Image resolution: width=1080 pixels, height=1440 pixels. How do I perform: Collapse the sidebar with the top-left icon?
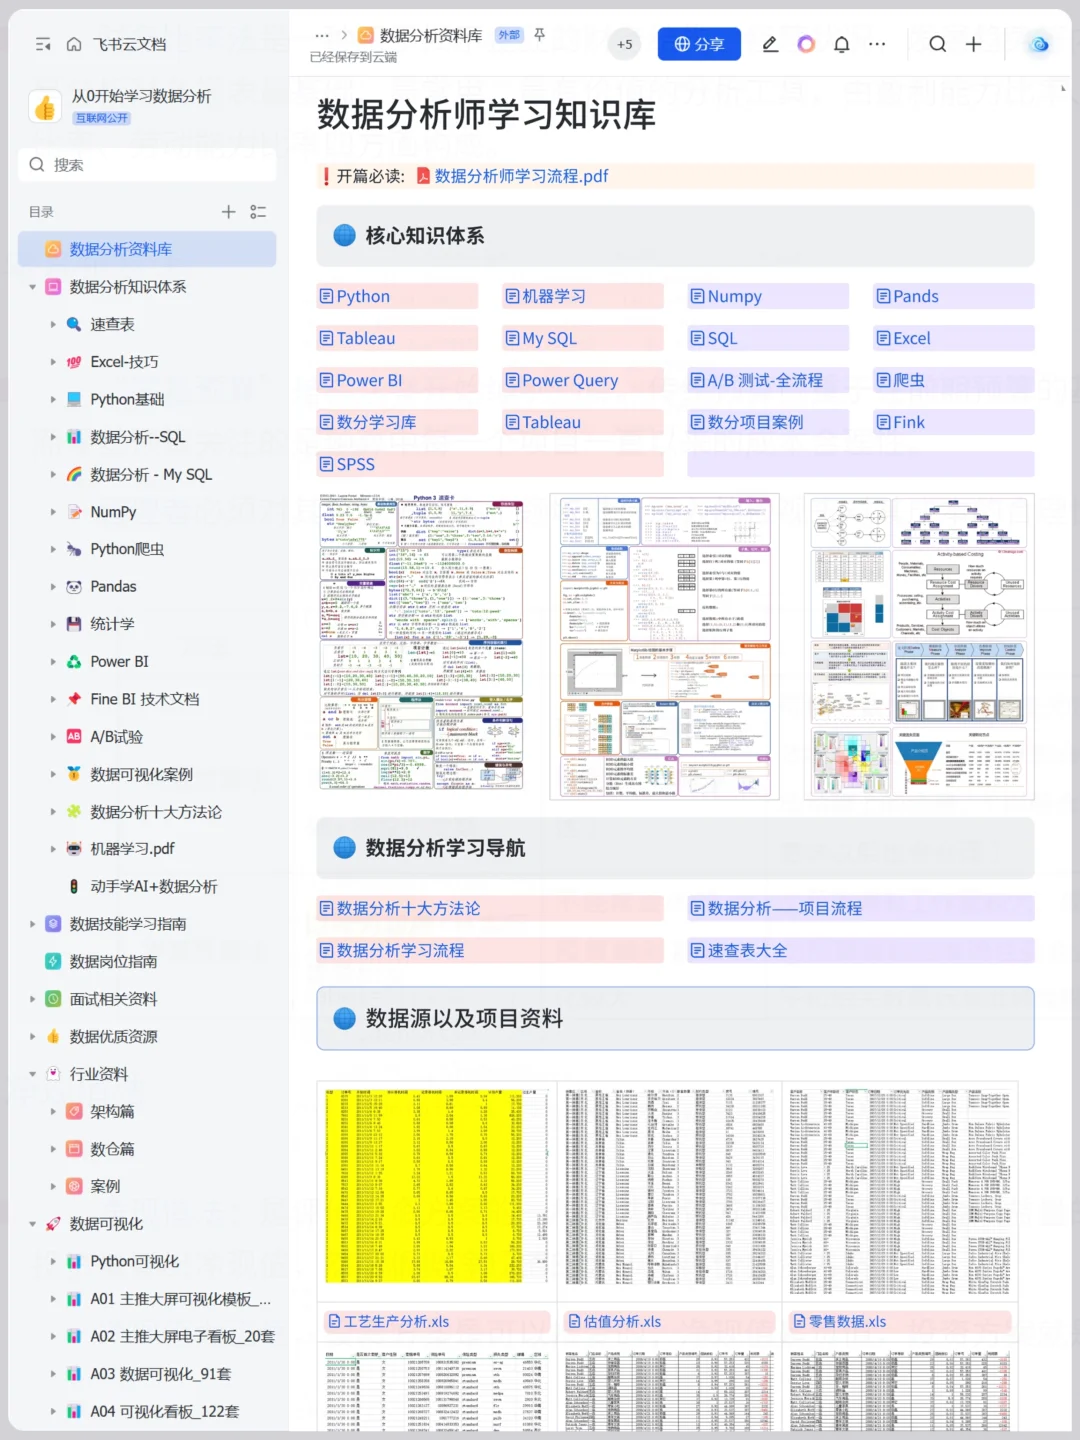(43, 44)
